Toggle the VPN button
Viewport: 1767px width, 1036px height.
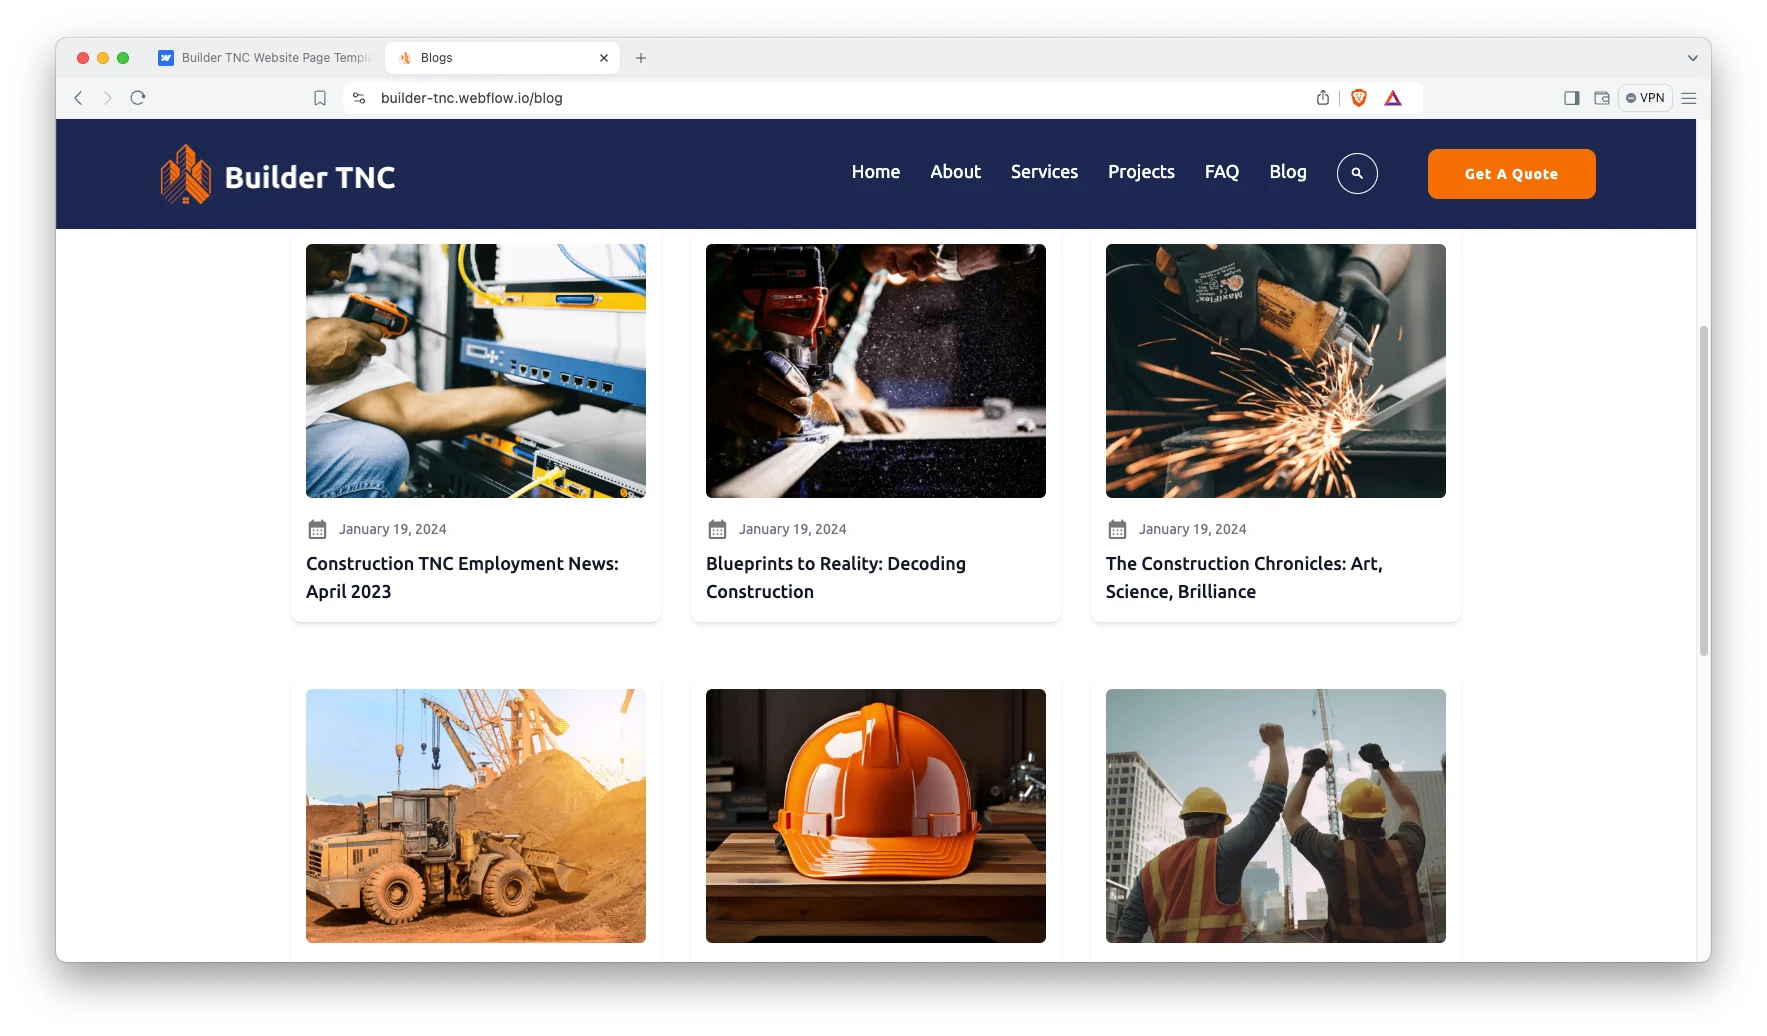tap(1644, 98)
